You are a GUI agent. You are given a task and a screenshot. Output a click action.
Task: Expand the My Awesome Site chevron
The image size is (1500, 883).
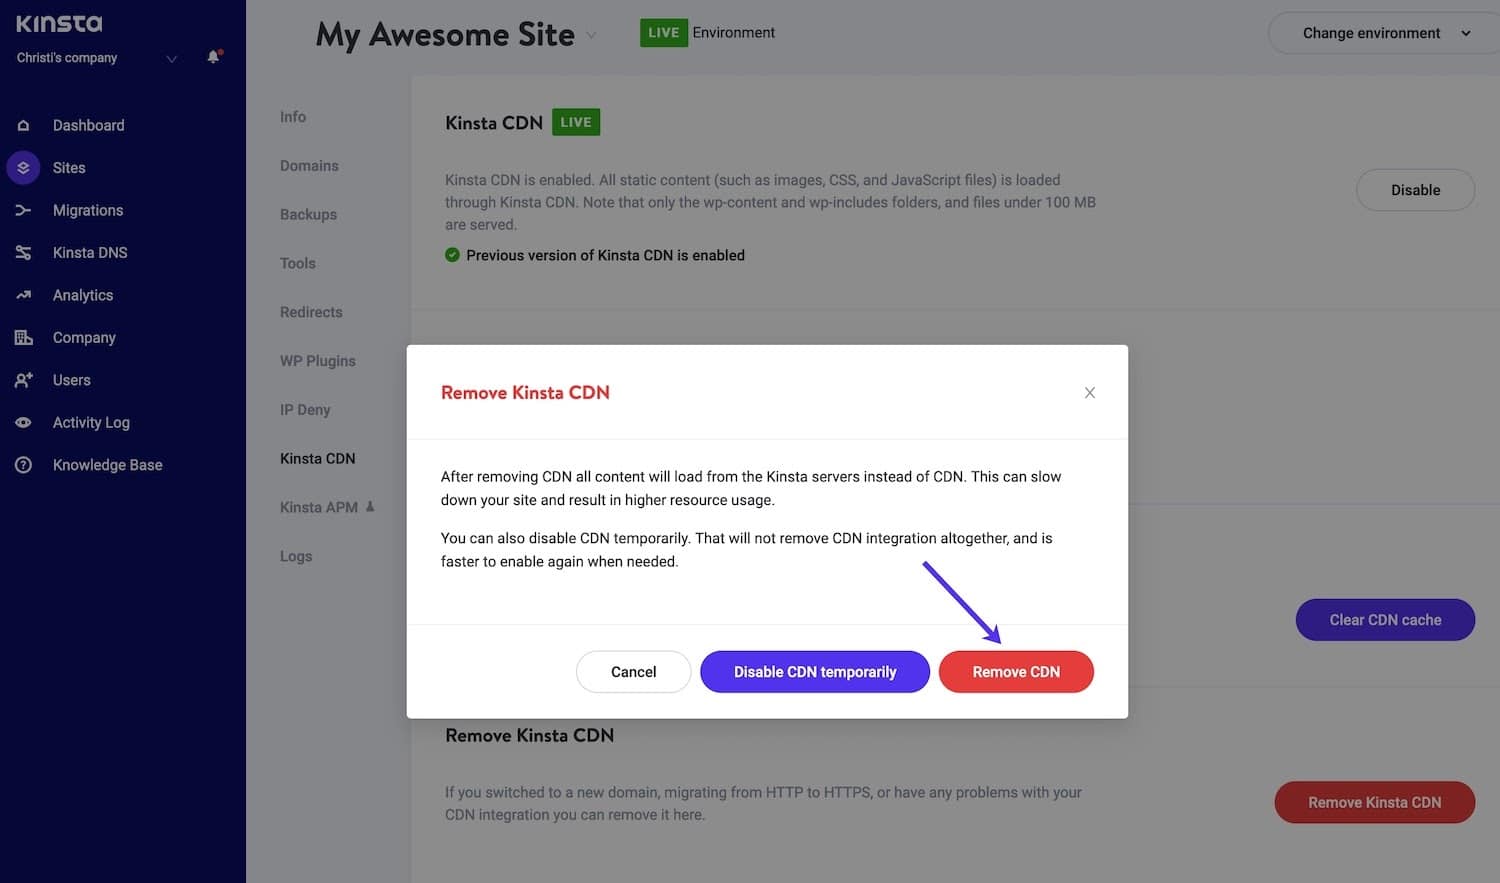(x=591, y=35)
